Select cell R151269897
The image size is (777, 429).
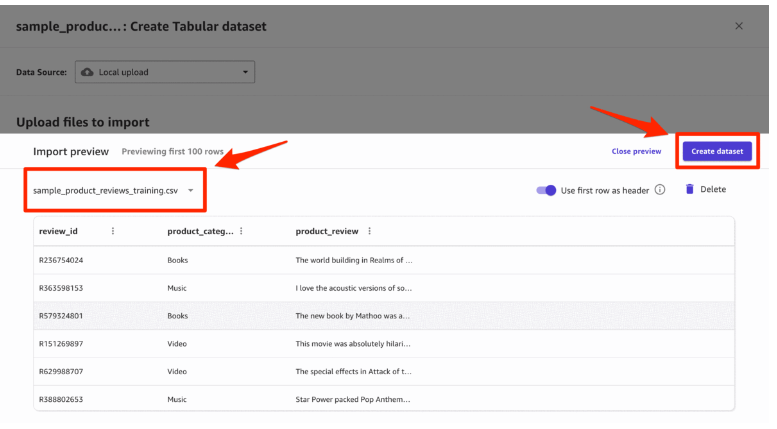pyautogui.click(x=61, y=343)
